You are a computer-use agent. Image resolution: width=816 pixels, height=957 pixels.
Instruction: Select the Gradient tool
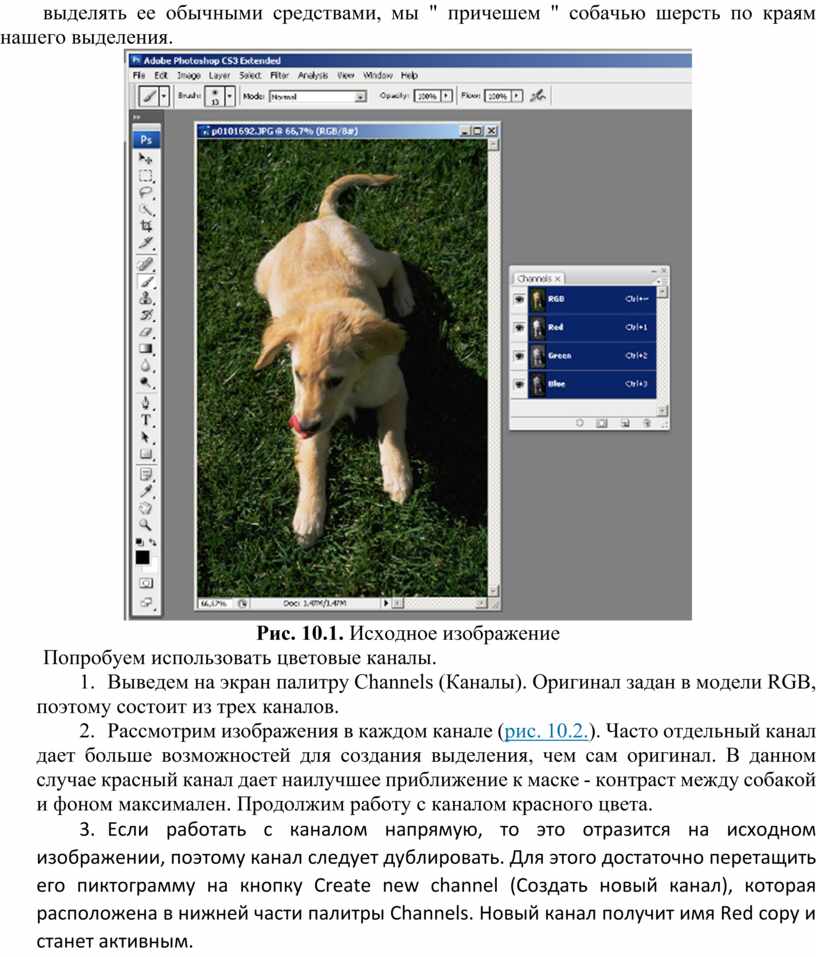[x=145, y=348]
